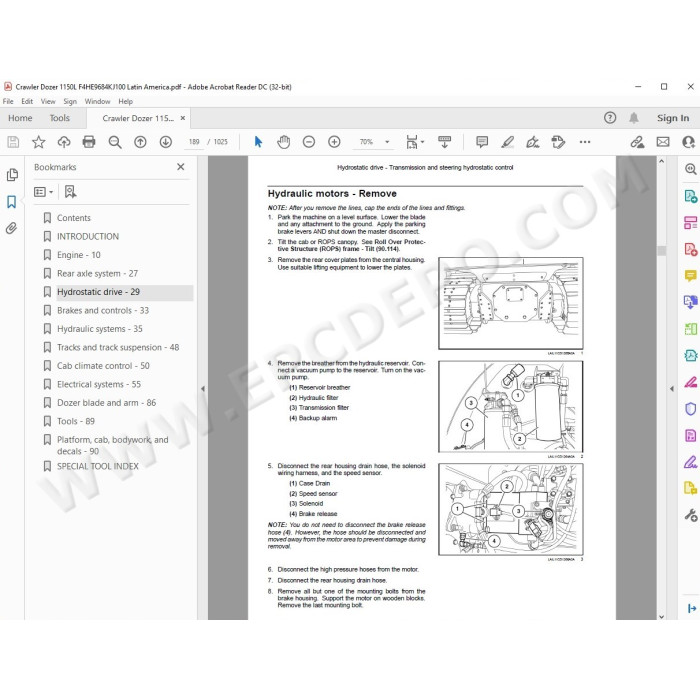Open the File menu

click(8, 101)
